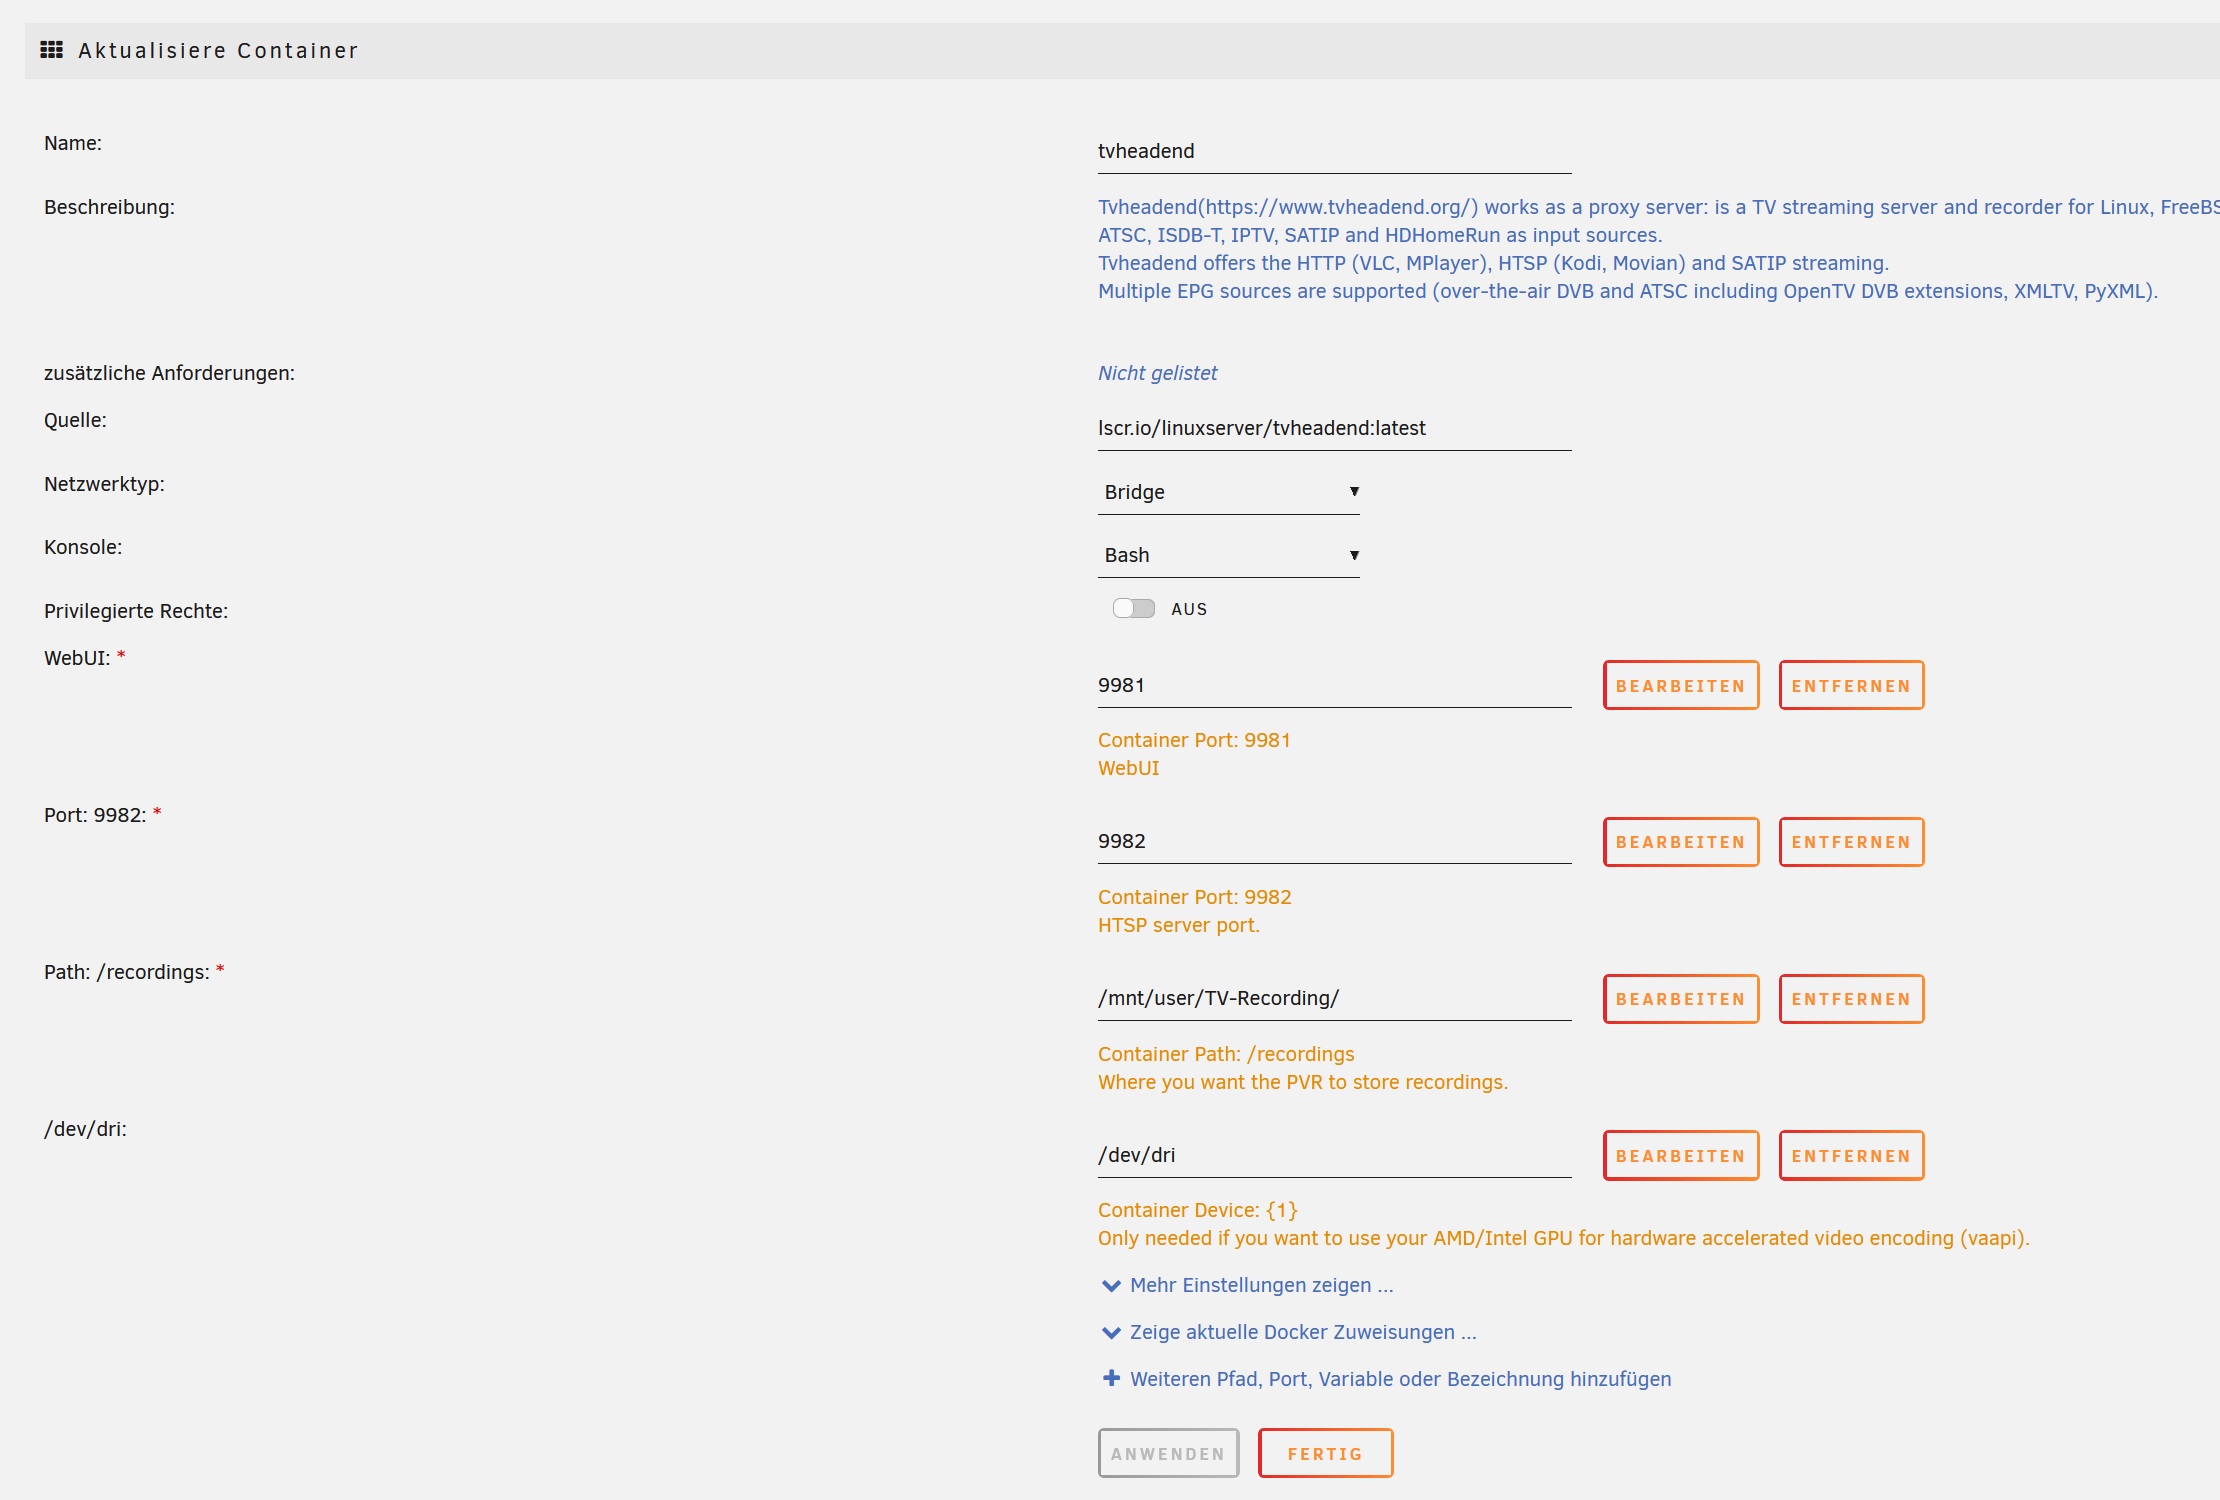Click the Mehr Einstellungen zeigen link text
2220x1500 pixels.
[1261, 1285]
